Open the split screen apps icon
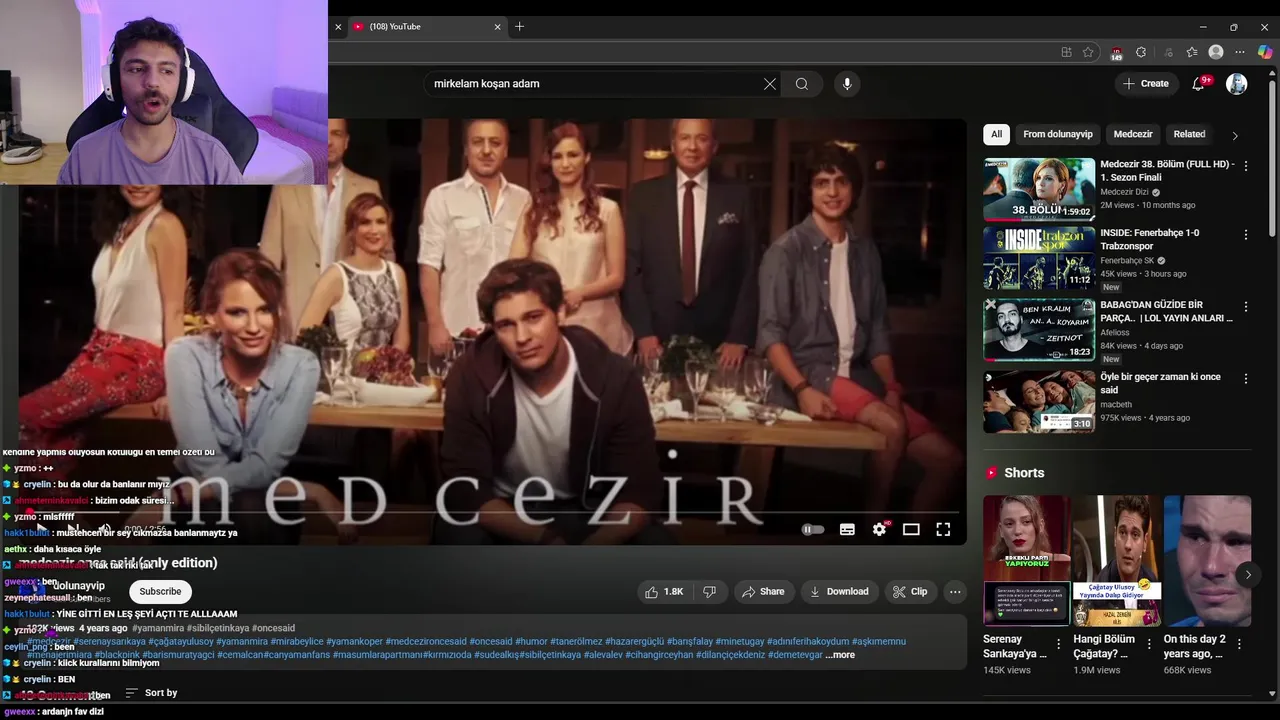 pos(1066,52)
